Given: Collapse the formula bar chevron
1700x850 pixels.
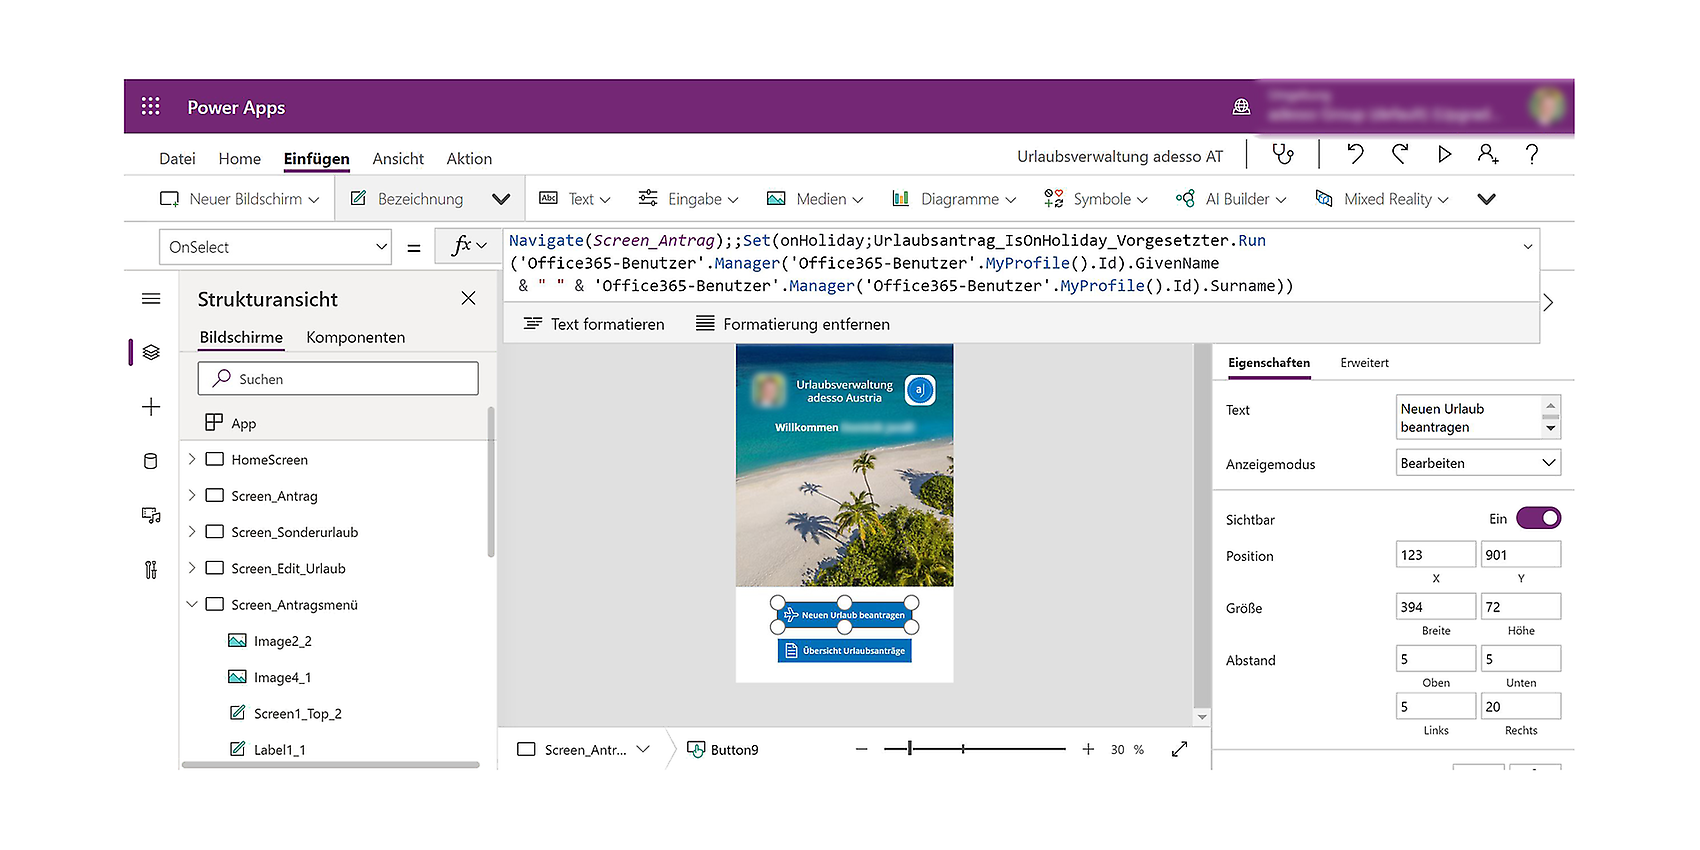Looking at the screenshot, I should pyautogui.click(x=1528, y=246).
